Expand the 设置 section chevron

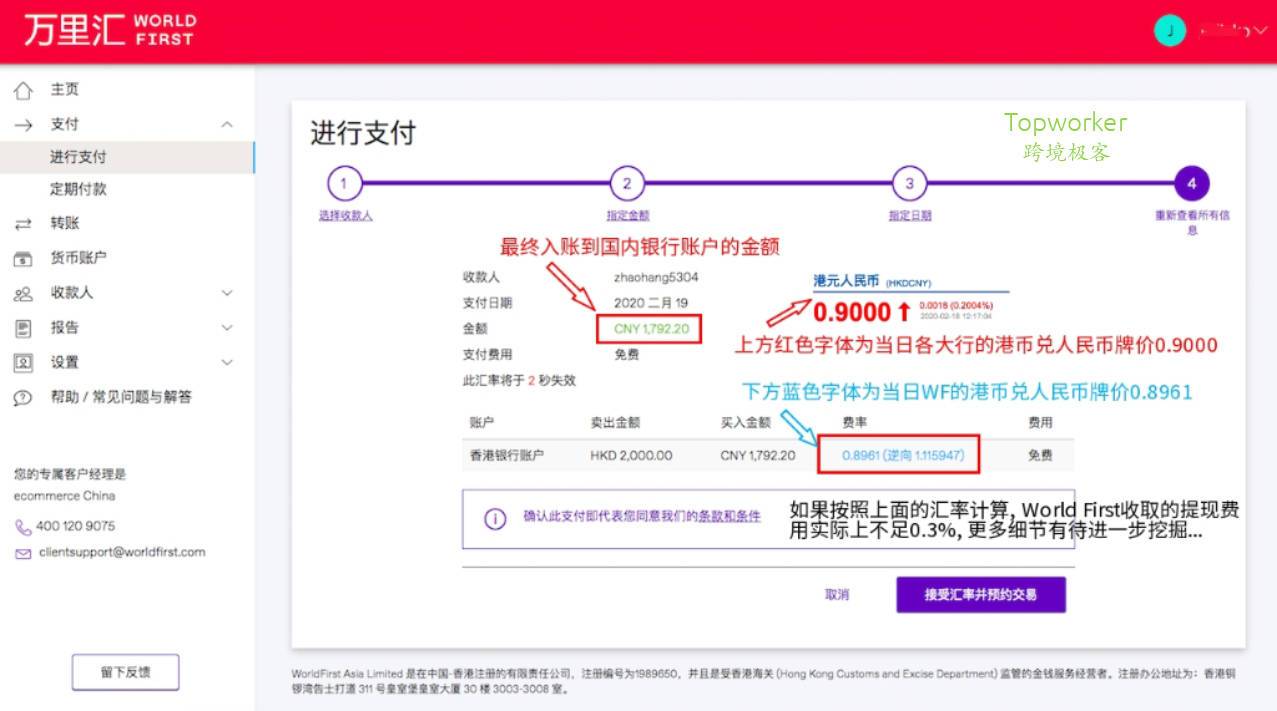pyautogui.click(x=227, y=363)
